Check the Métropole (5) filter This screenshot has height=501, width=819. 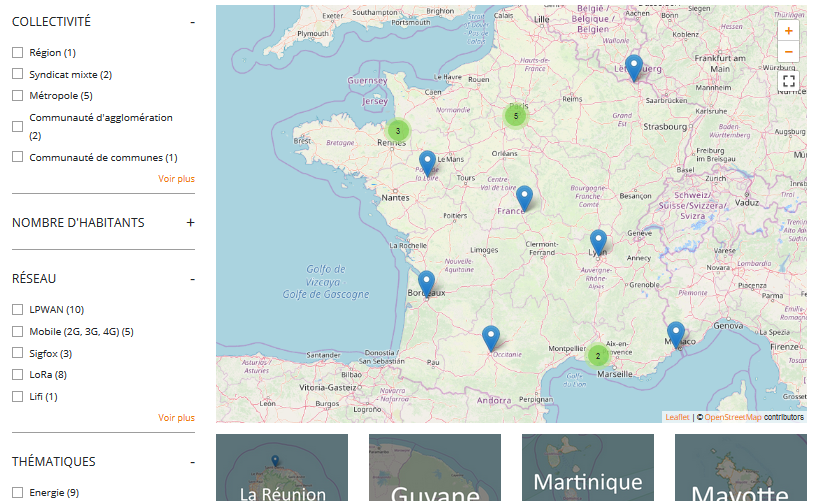[x=17, y=96]
